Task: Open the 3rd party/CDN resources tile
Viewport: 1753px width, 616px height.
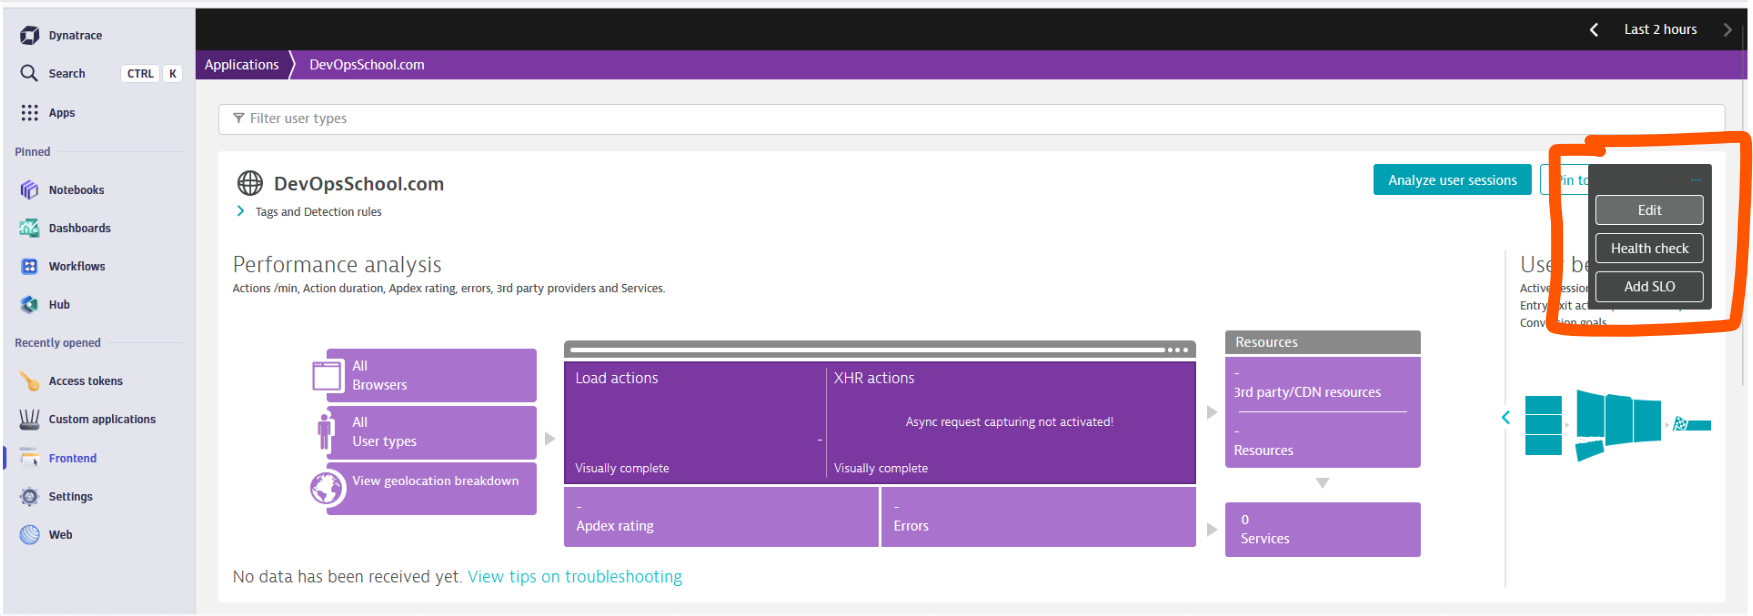Action: point(1322,385)
